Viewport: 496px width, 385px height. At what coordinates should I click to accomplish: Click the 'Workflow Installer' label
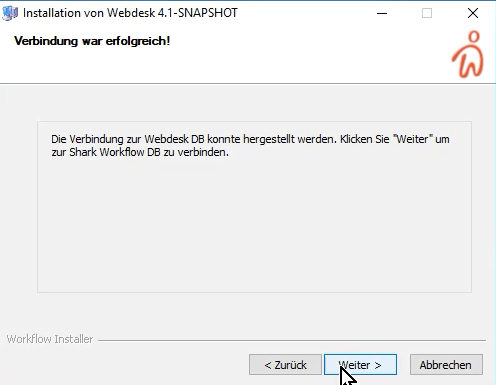(x=50, y=339)
